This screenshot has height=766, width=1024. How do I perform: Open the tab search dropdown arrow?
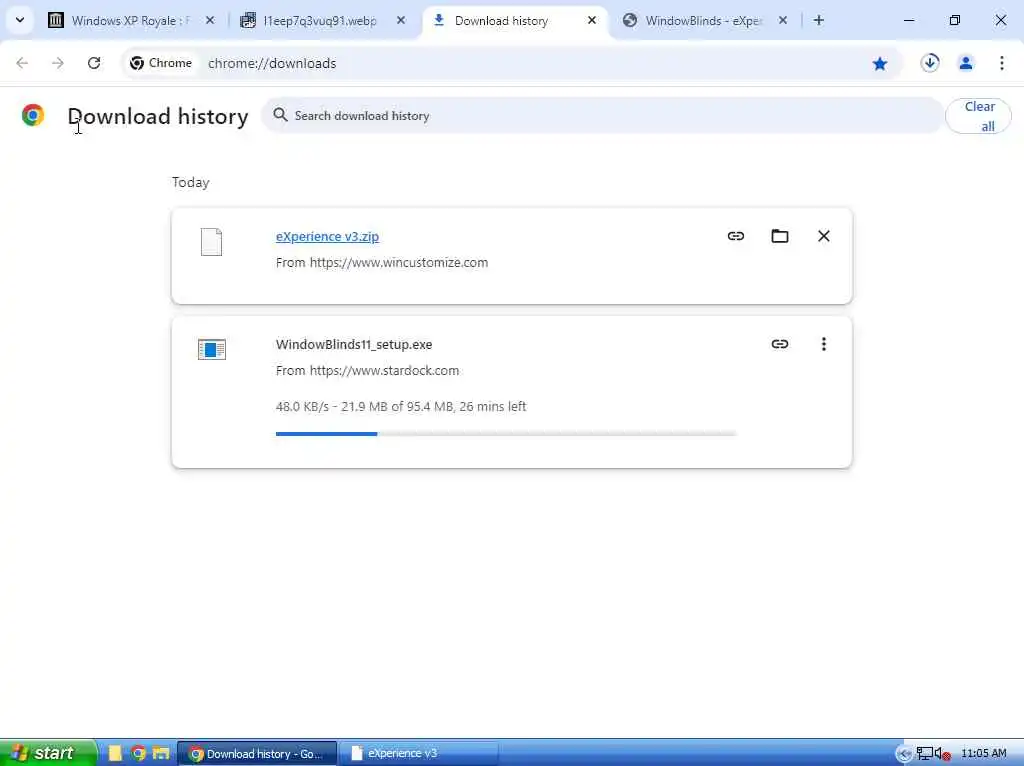point(20,20)
